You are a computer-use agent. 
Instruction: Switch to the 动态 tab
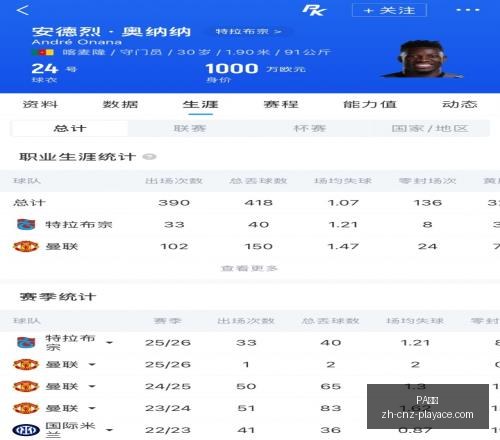click(x=460, y=104)
